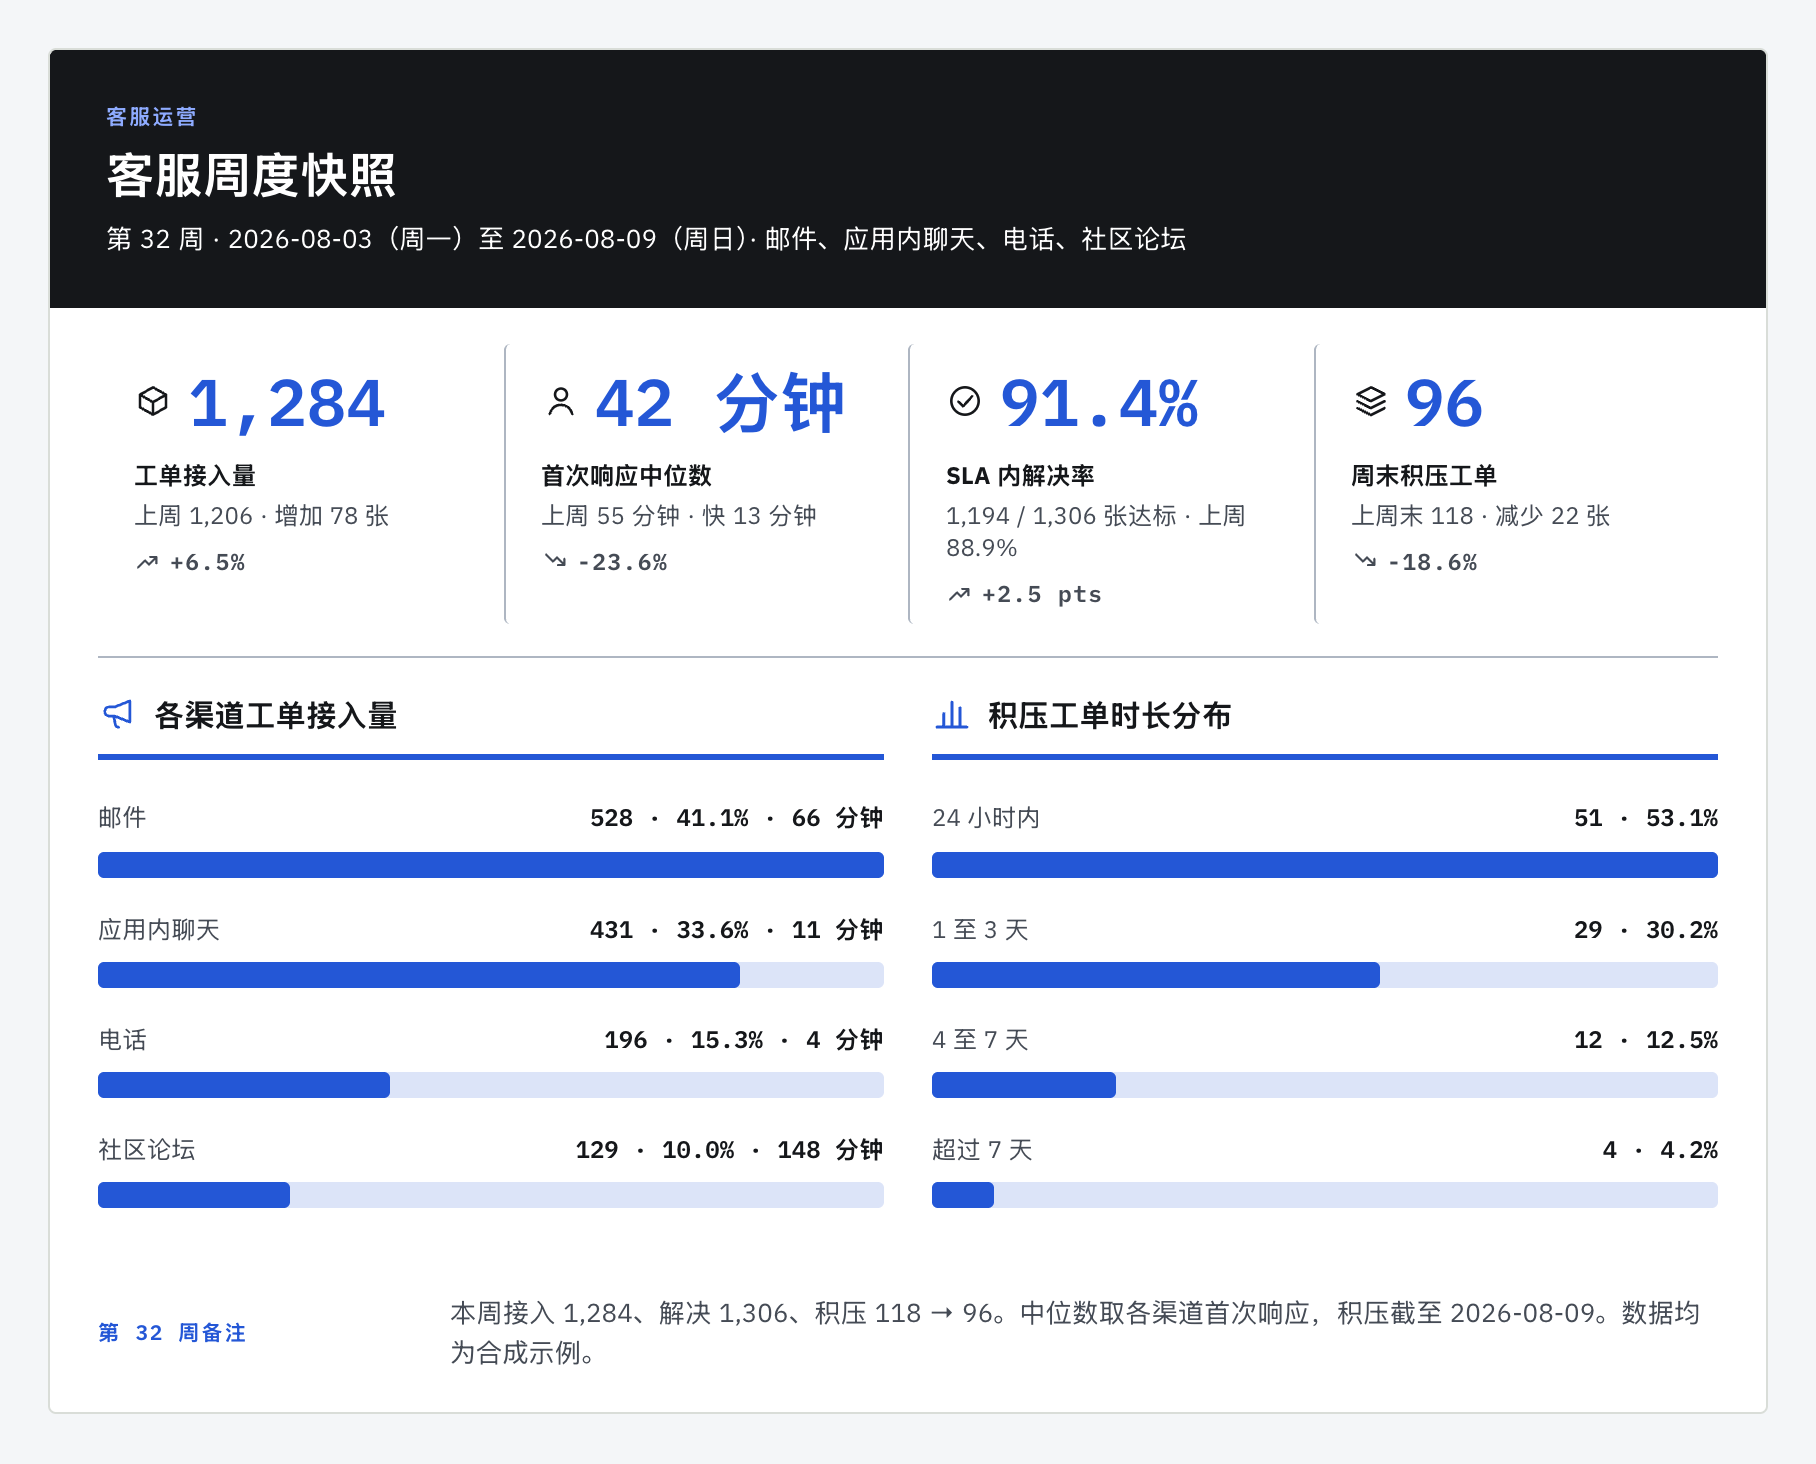Click the box icon beside 1,284
This screenshot has height=1464, width=1816.
tap(153, 401)
